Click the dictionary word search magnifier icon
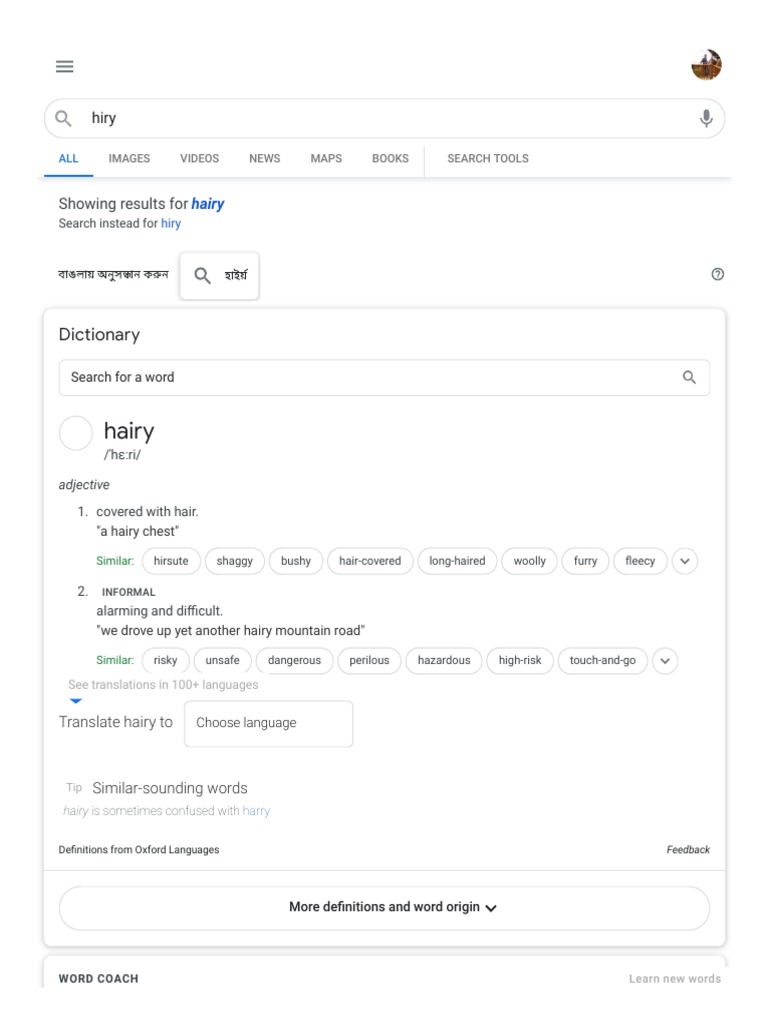768x1024 pixels. tap(689, 377)
